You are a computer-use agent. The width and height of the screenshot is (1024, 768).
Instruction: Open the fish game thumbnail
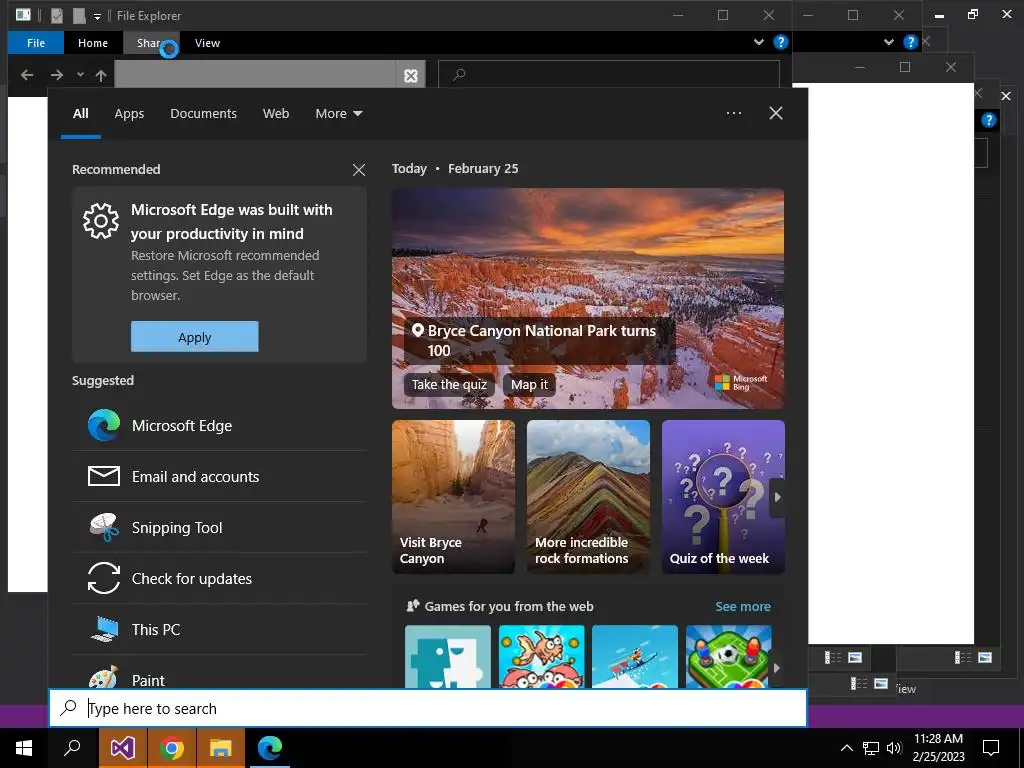click(541, 656)
